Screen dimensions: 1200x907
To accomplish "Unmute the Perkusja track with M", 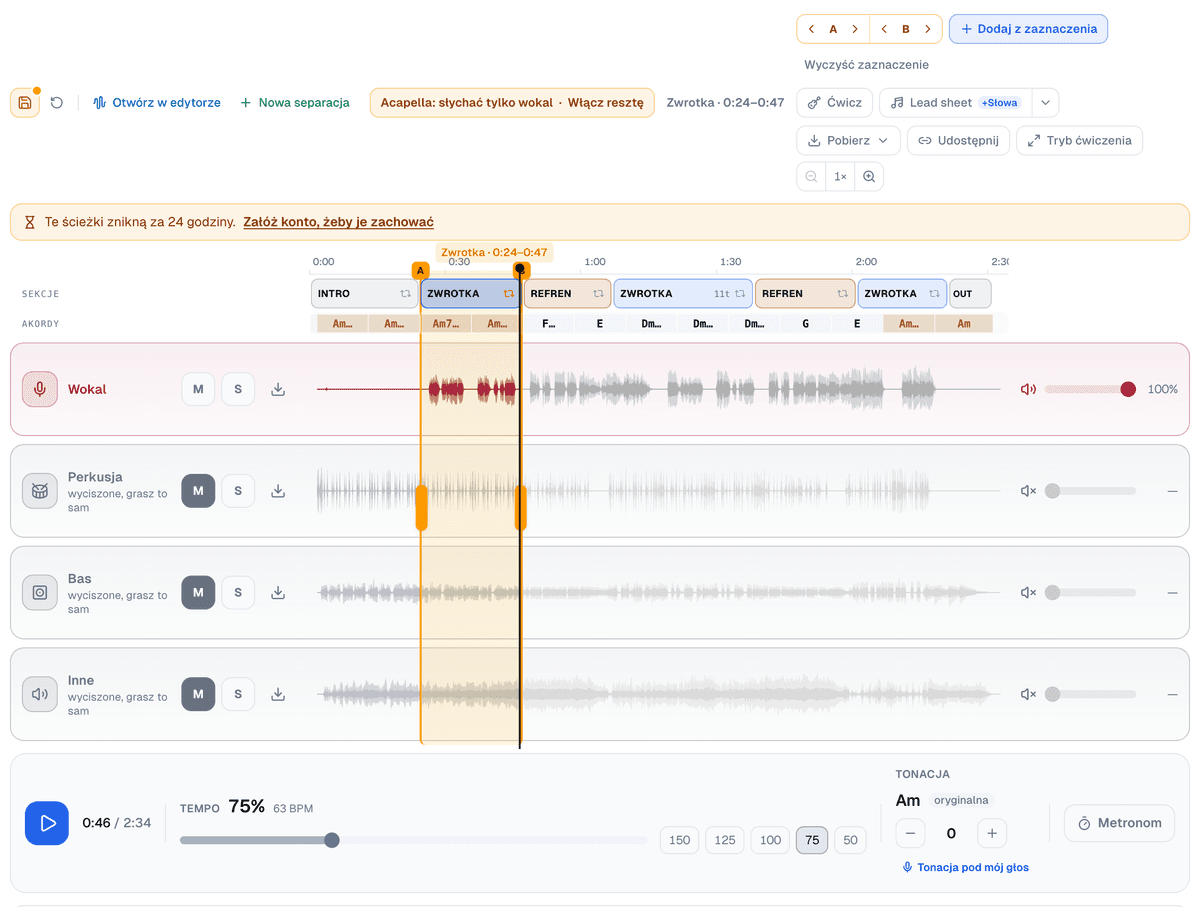I will coord(198,491).
